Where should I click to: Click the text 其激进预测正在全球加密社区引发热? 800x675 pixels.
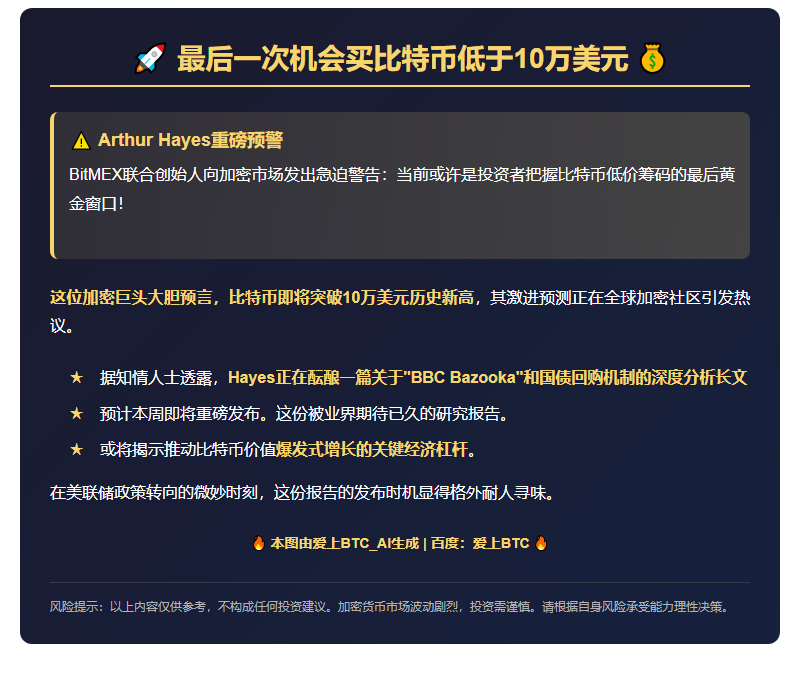tap(620, 297)
